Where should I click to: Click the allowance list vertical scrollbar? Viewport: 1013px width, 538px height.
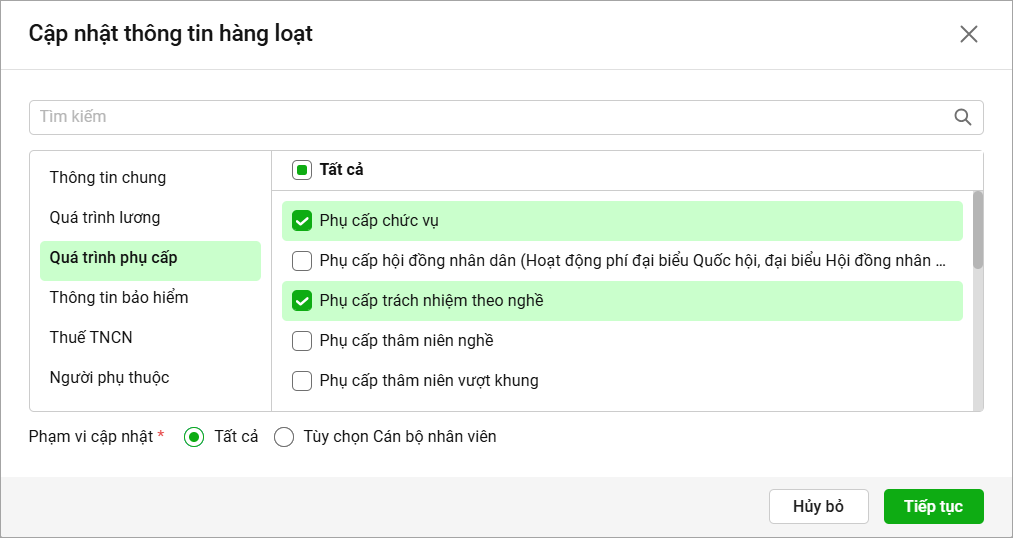coord(978,230)
